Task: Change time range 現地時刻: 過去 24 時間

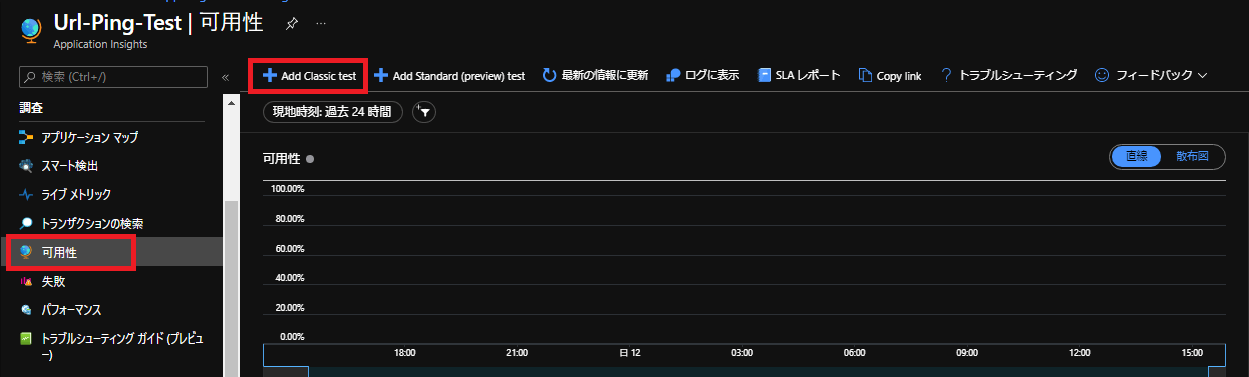Action: (x=333, y=112)
